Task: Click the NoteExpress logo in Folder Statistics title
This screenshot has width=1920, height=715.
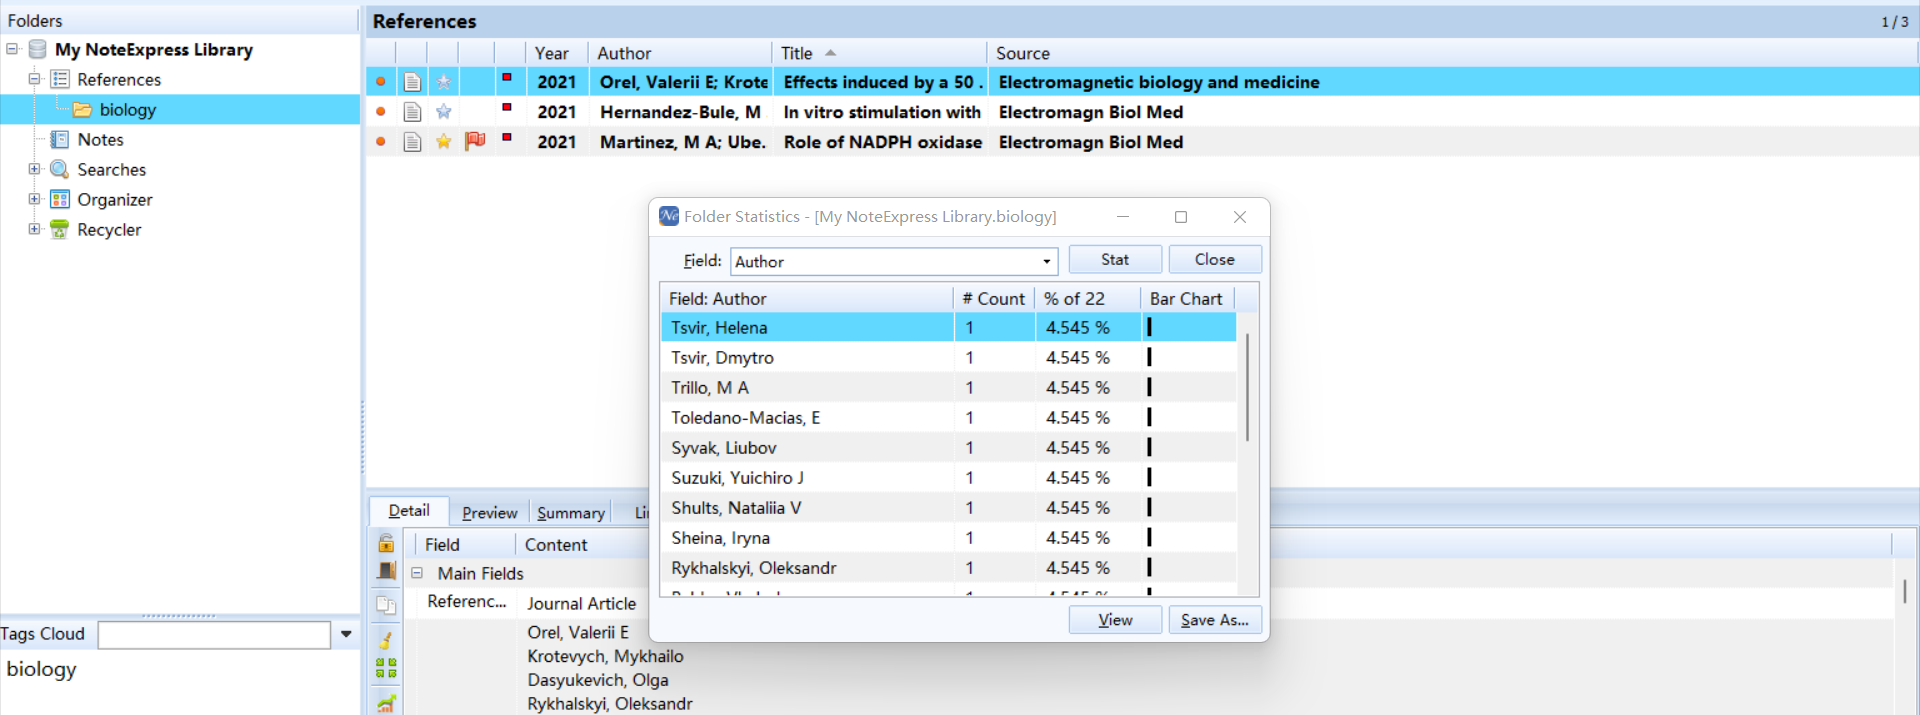Action: (x=669, y=216)
